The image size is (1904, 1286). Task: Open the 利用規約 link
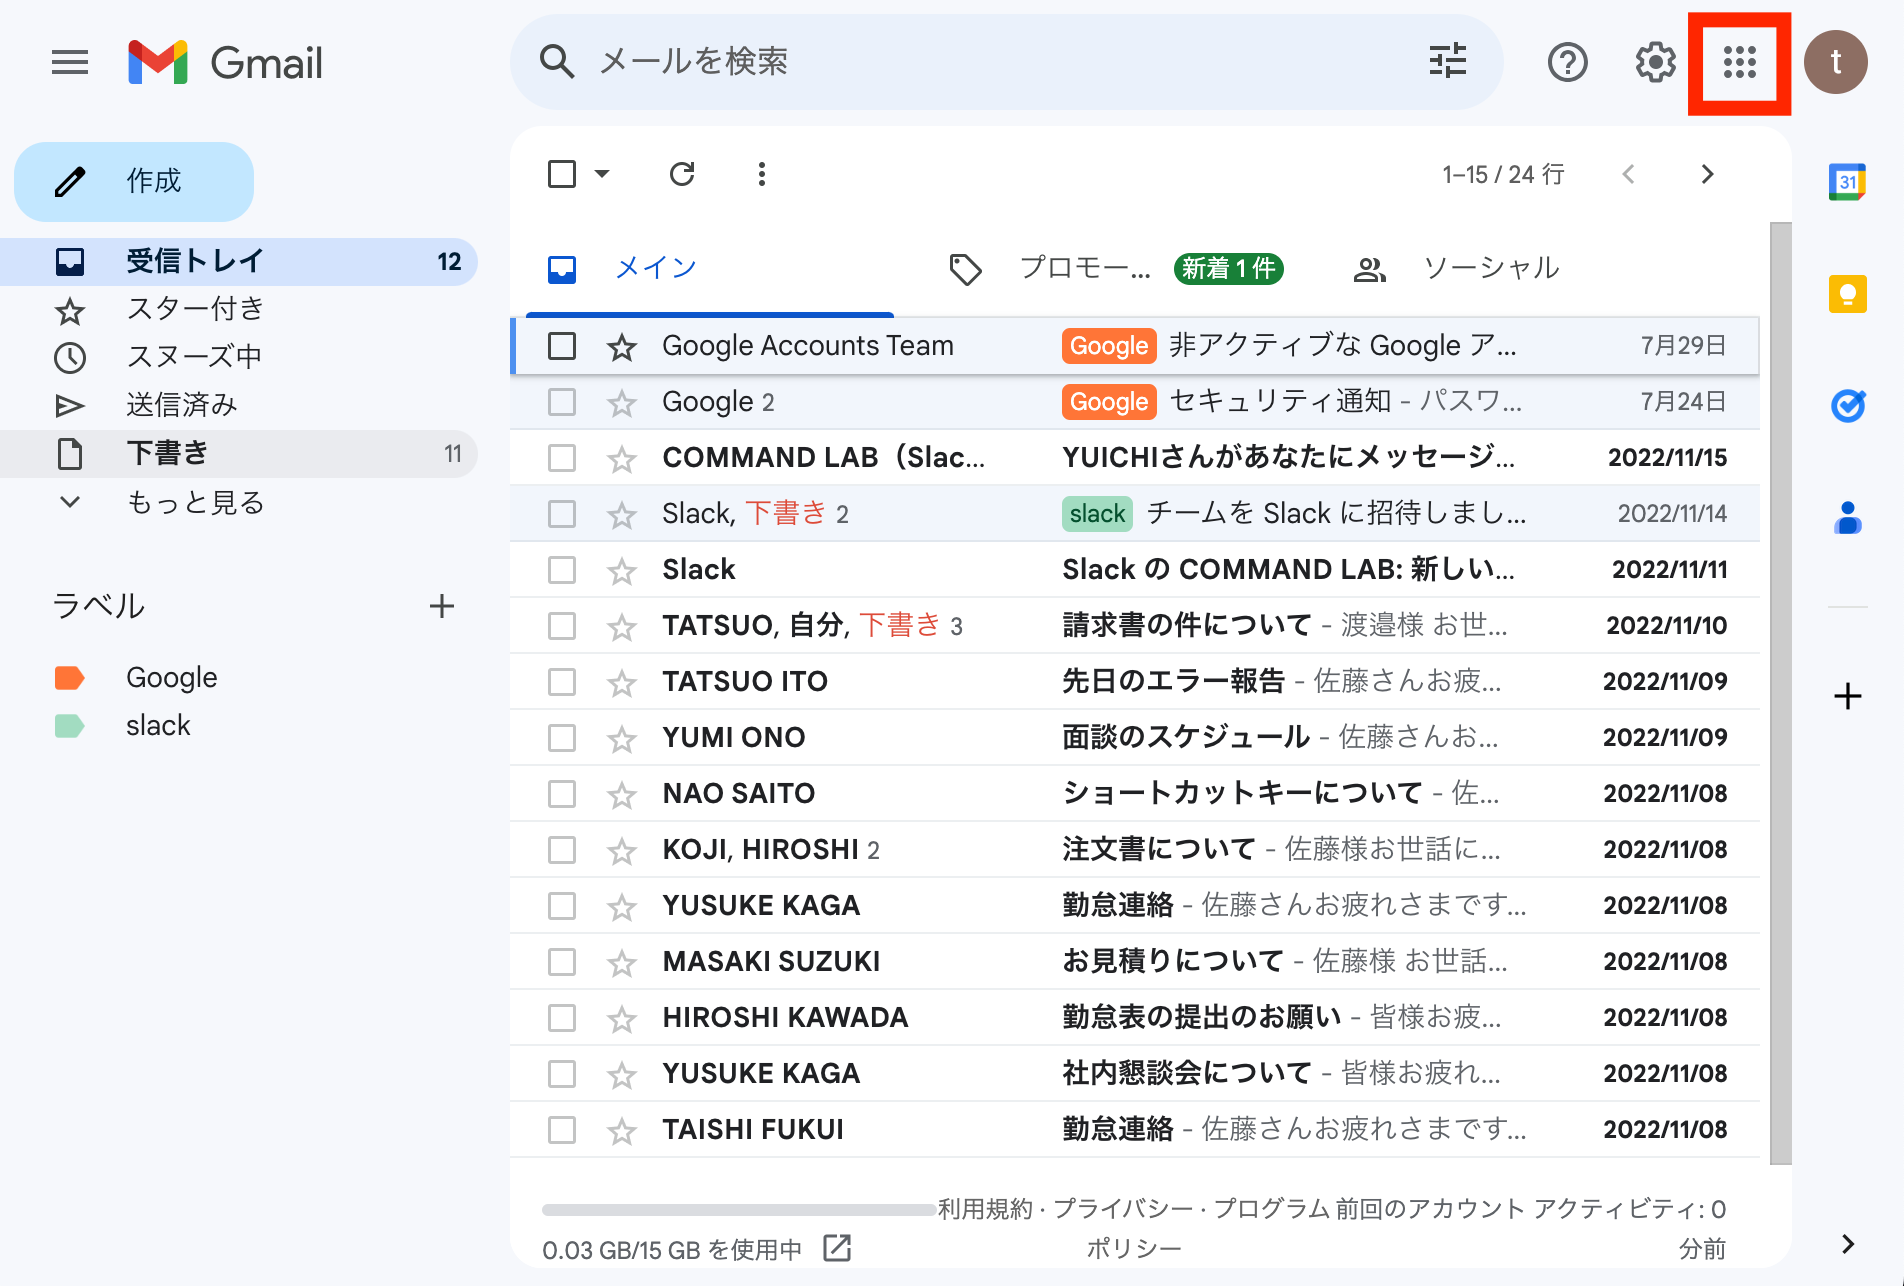(x=985, y=1209)
